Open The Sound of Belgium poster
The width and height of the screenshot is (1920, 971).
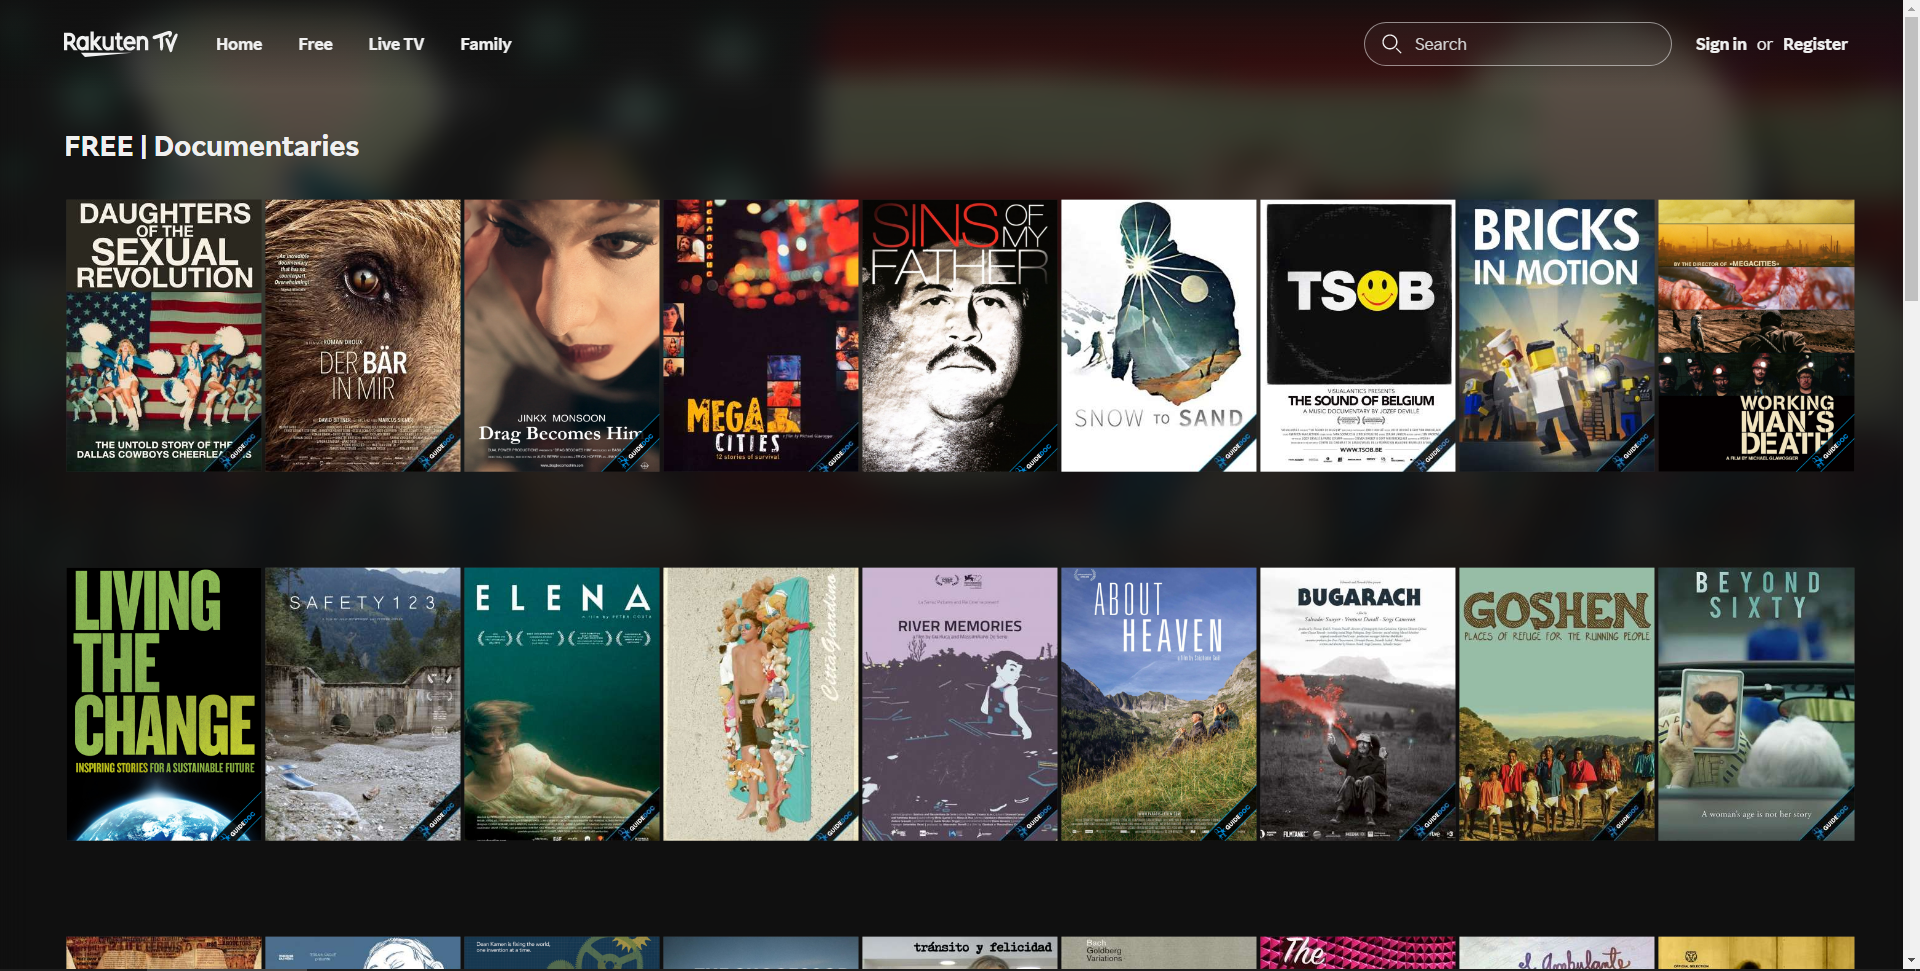click(1358, 335)
